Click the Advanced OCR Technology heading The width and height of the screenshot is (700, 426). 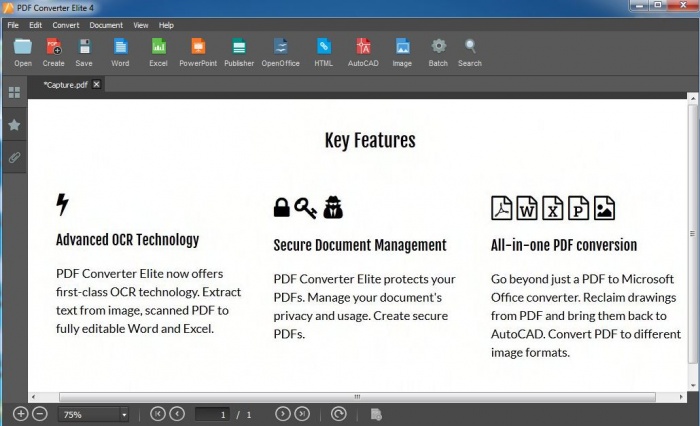(x=127, y=240)
